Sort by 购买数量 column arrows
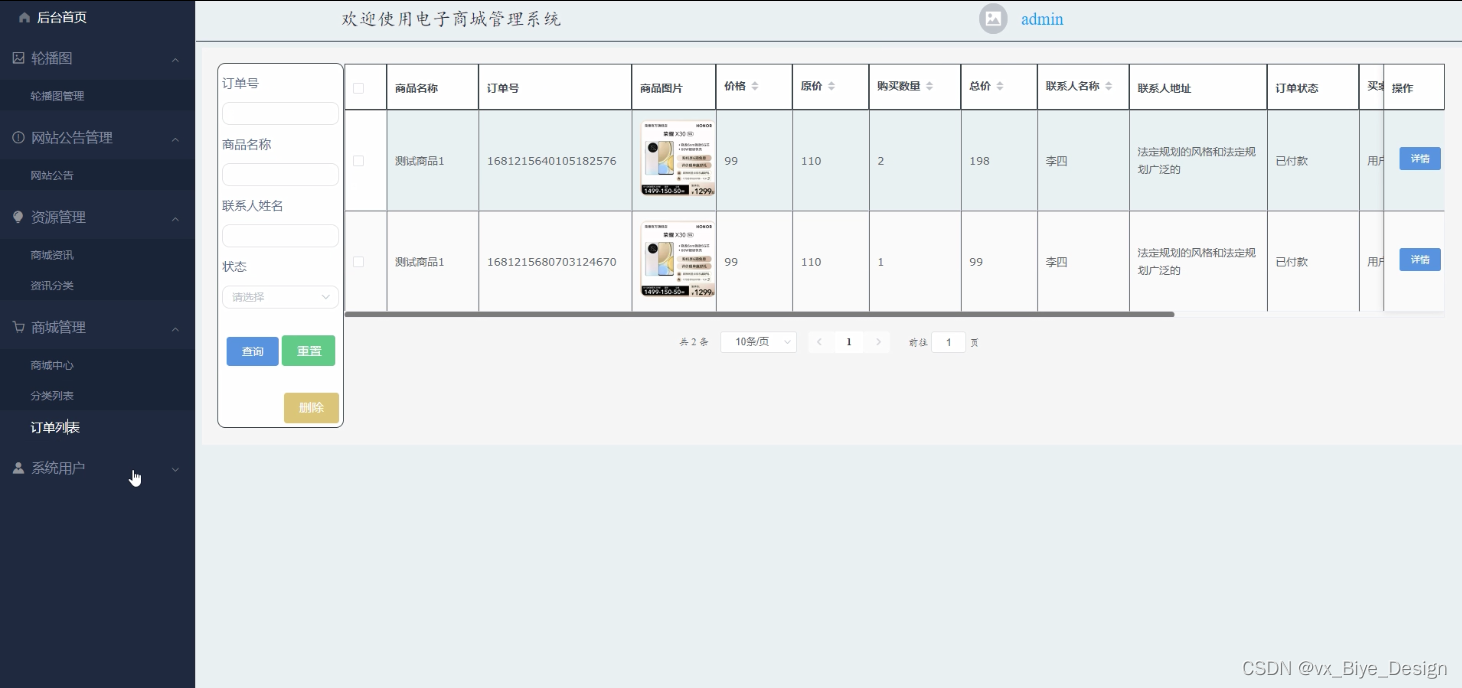1462x688 pixels. coord(929,87)
